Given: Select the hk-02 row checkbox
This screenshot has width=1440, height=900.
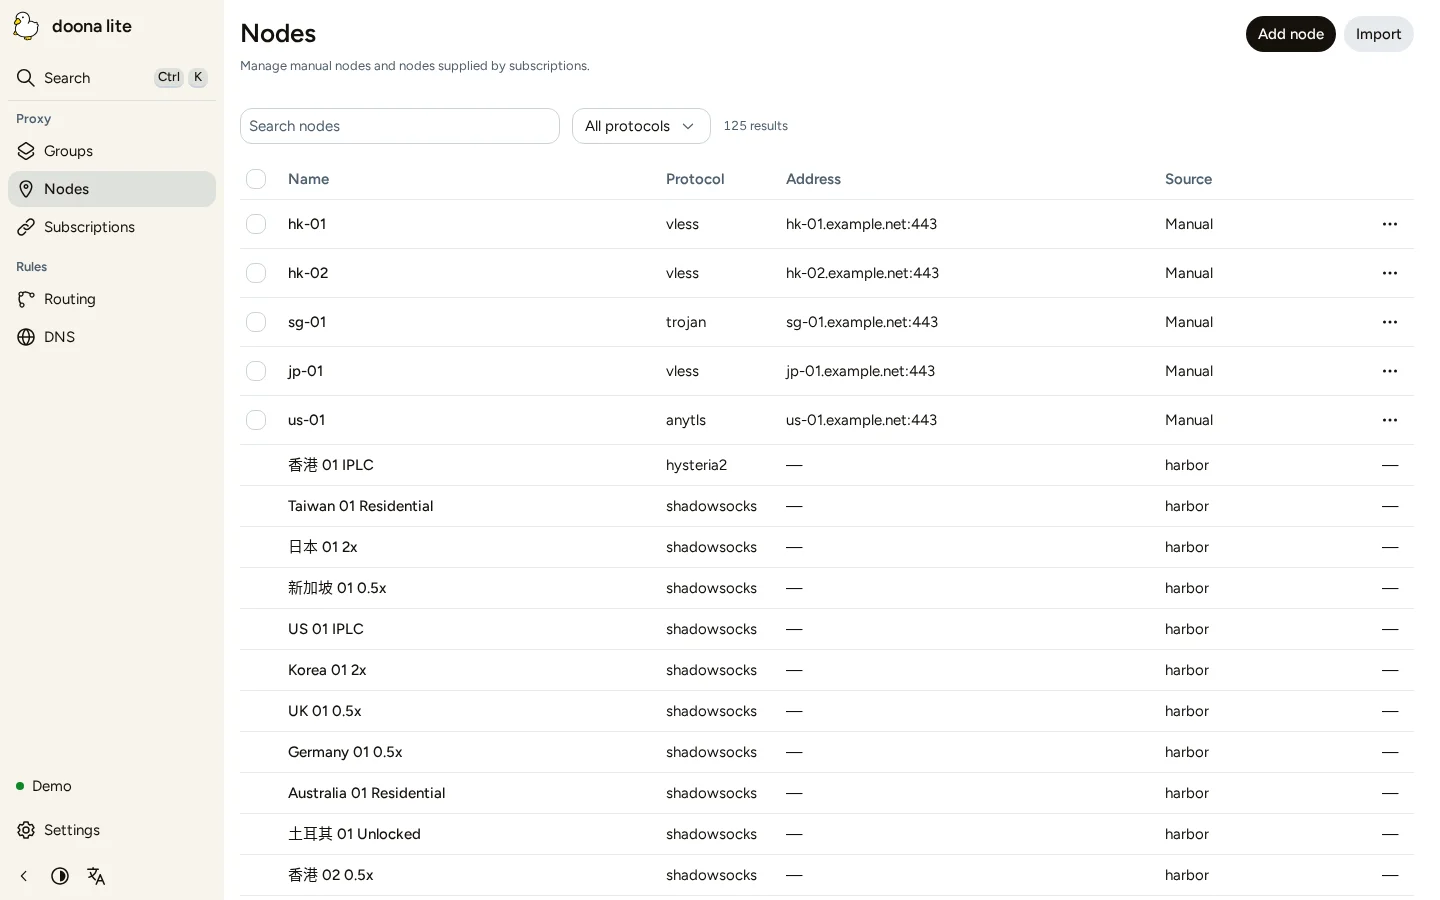Looking at the screenshot, I should tap(256, 273).
